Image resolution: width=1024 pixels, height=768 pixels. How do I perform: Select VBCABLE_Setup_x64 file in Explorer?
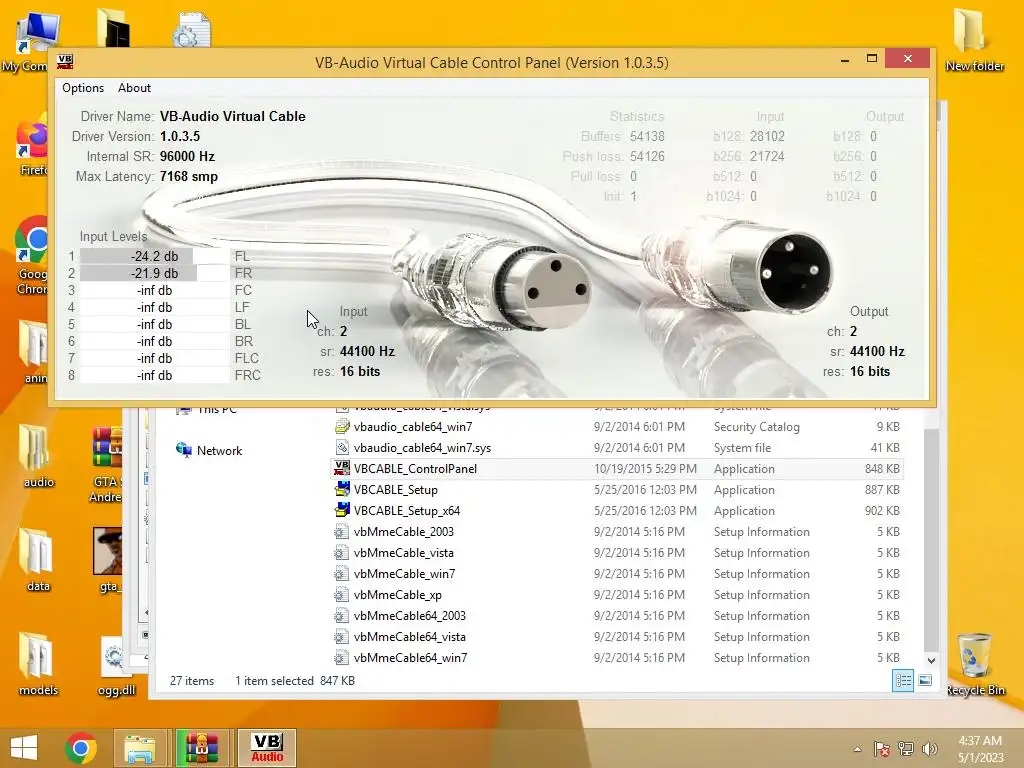coord(617,511)
